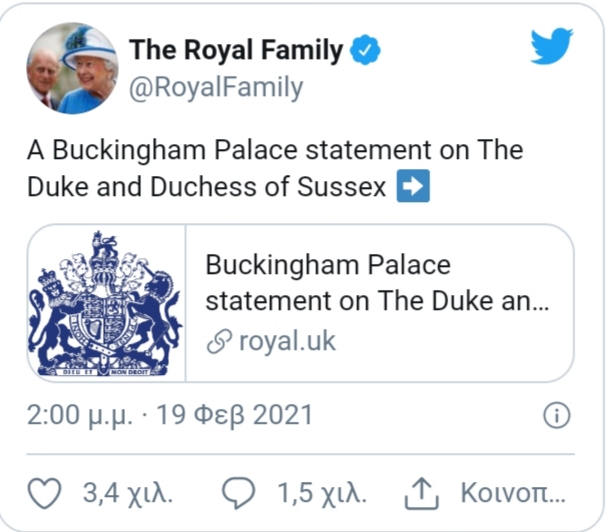The image size is (606, 532).
Task: Open The Royal Family profile picture
Action: 72,67
